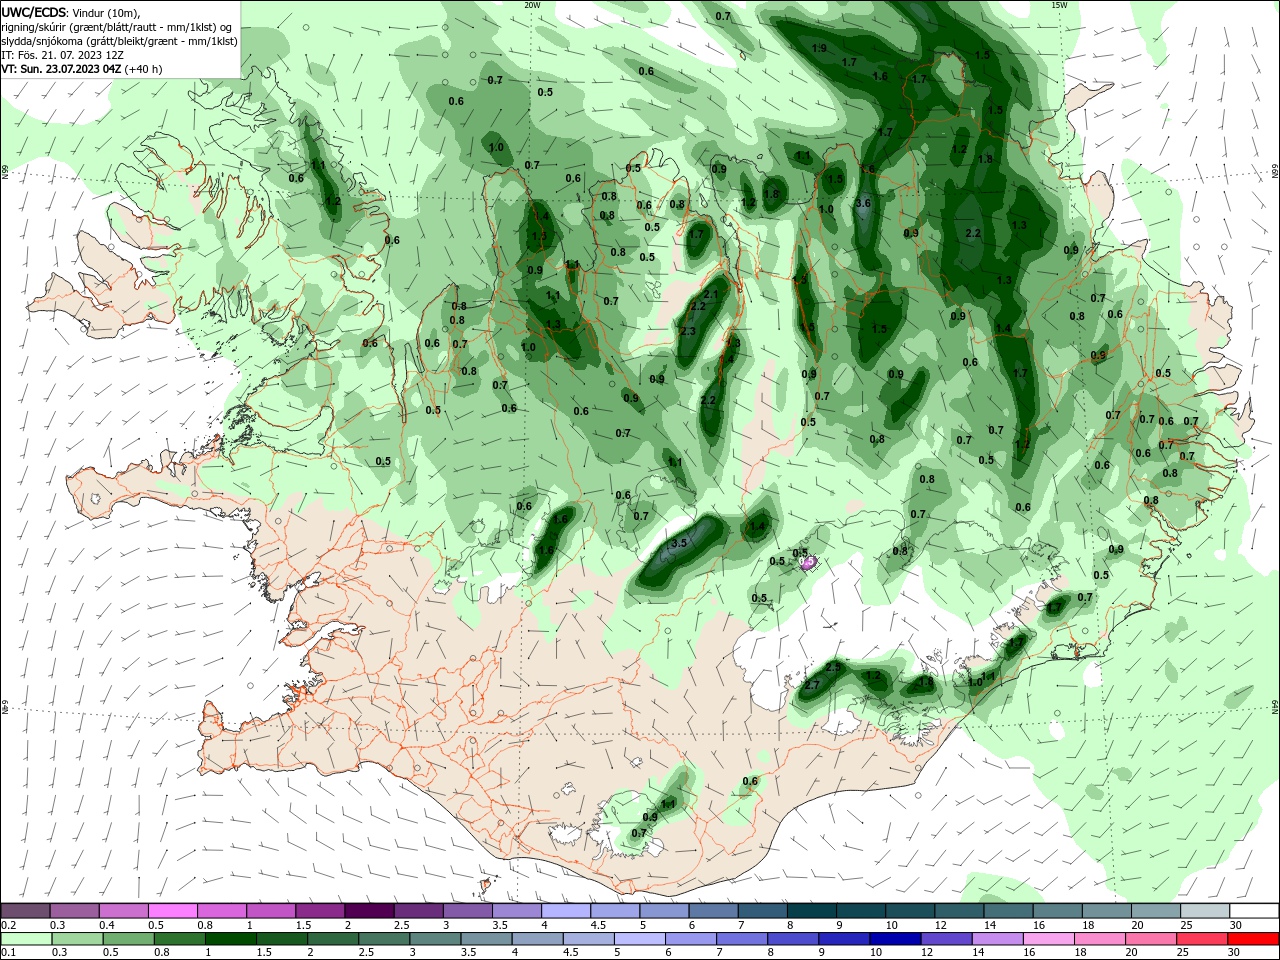Click the darkest green 1 mm rain swatch
Image resolution: width=1280 pixels, height=960 pixels.
pyautogui.click(x=231, y=939)
